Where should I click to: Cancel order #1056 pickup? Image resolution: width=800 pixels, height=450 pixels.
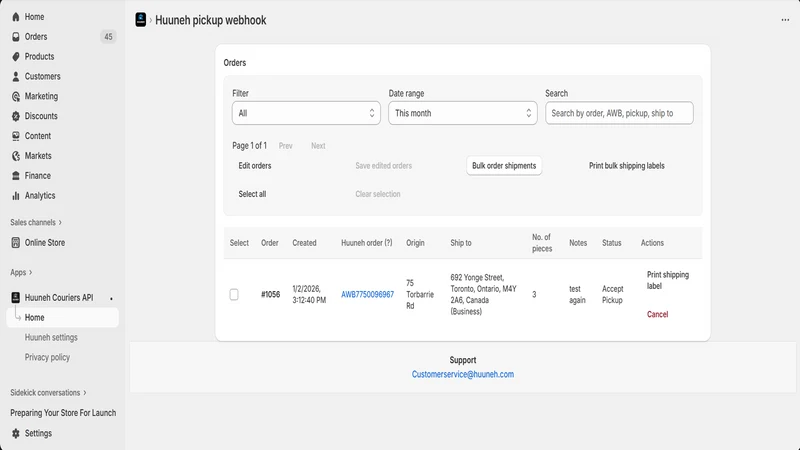tap(657, 314)
